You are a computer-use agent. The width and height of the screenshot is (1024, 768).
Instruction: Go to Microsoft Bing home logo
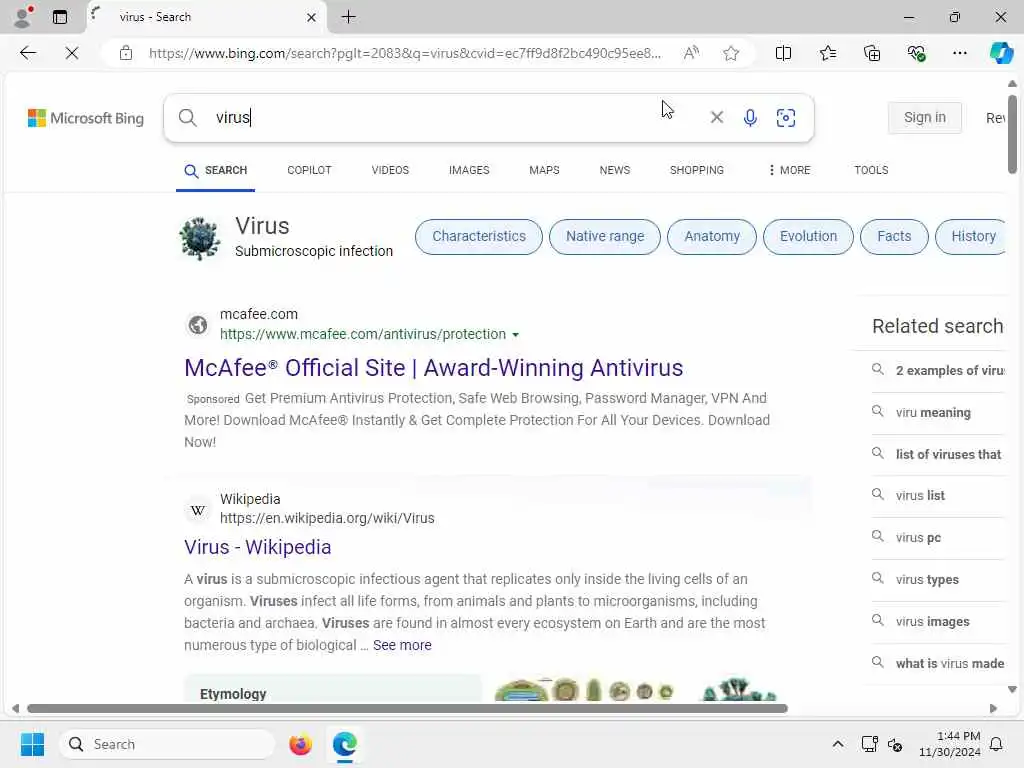86,118
